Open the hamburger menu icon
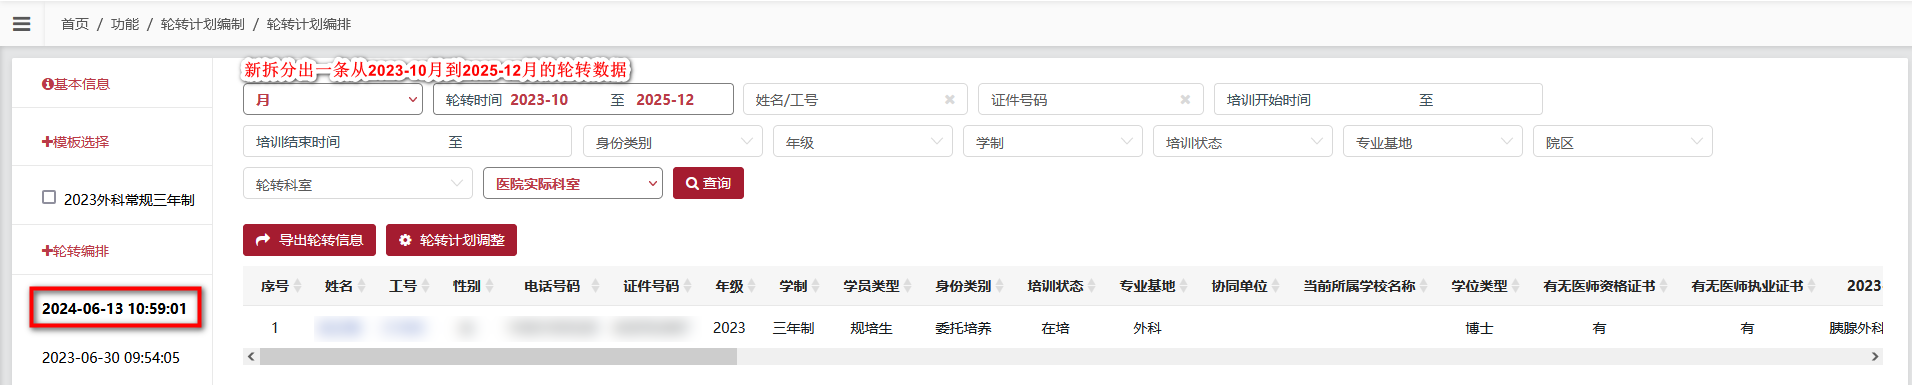The width and height of the screenshot is (1912, 385). (21, 24)
